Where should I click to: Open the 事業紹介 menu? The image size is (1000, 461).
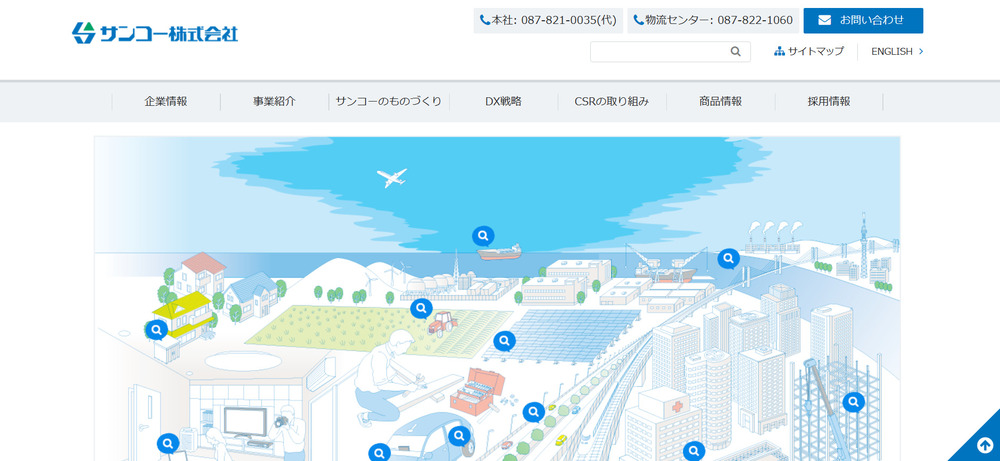(x=274, y=101)
